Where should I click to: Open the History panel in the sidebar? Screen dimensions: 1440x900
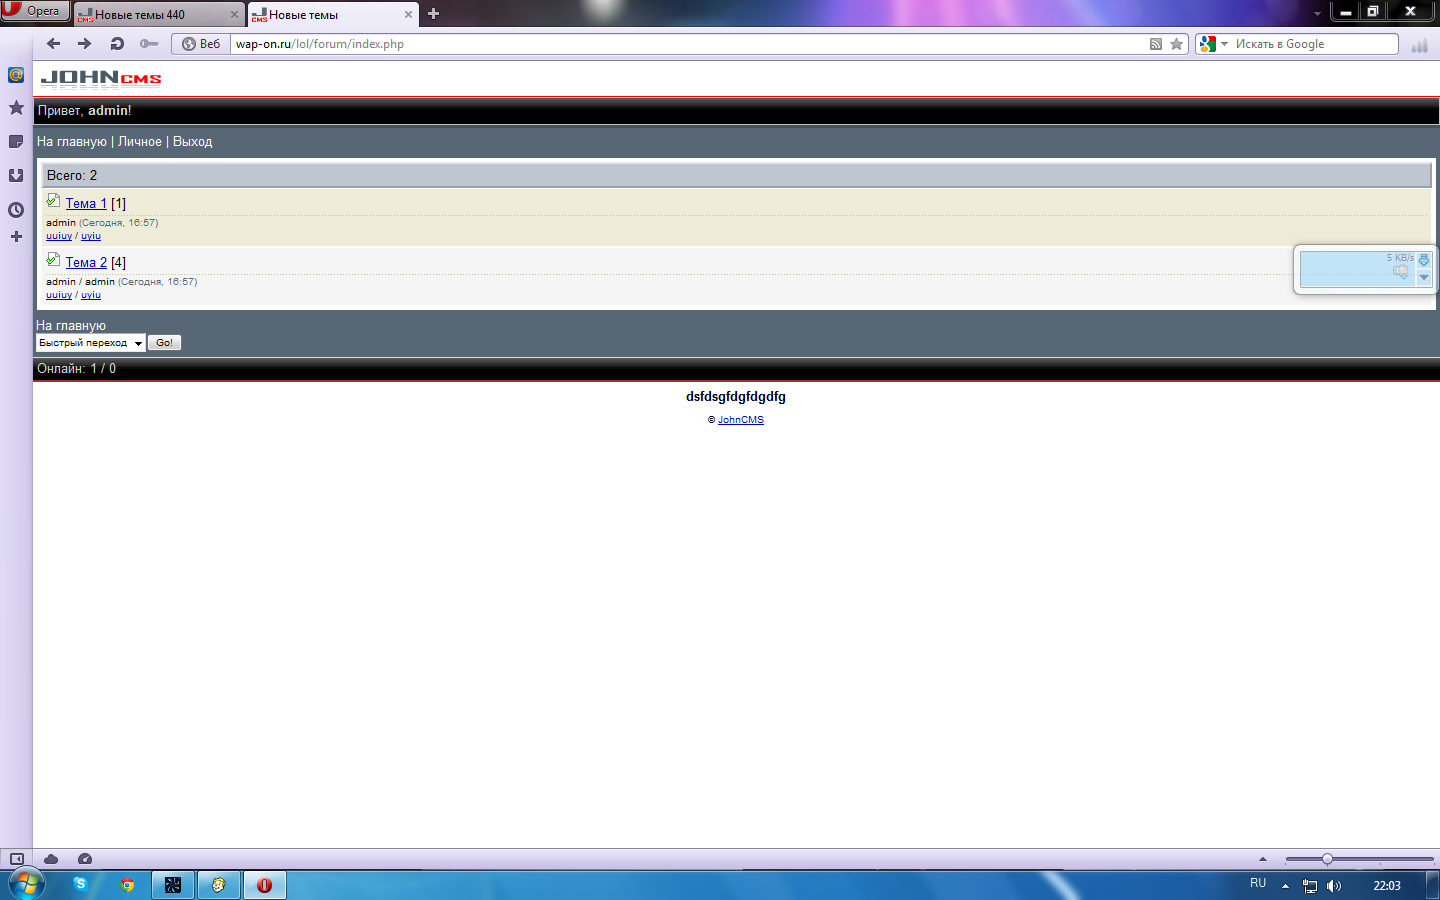[16, 210]
